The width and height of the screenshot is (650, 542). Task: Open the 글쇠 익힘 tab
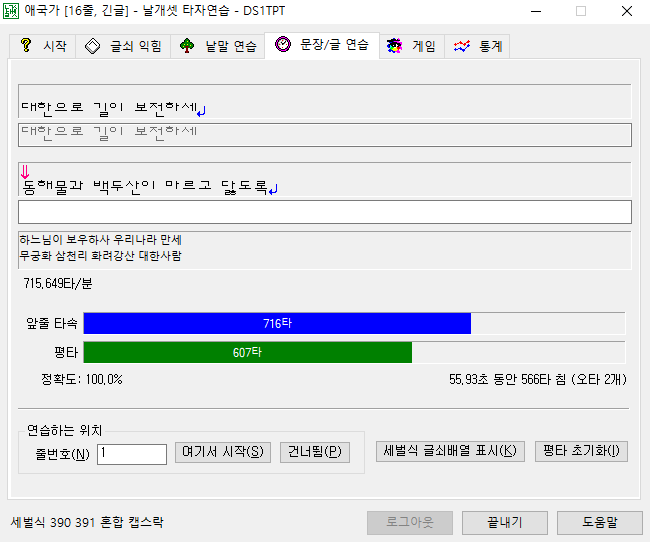(123, 46)
